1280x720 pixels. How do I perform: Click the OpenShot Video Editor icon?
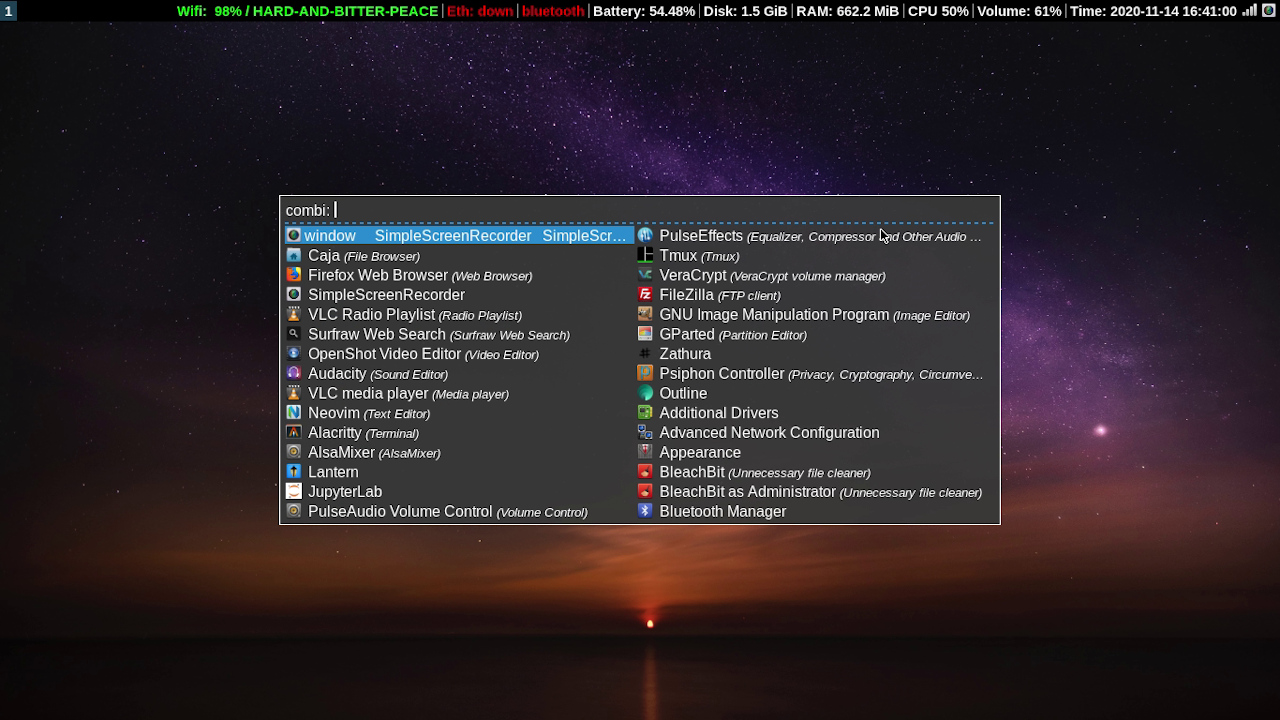(x=293, y=353)
